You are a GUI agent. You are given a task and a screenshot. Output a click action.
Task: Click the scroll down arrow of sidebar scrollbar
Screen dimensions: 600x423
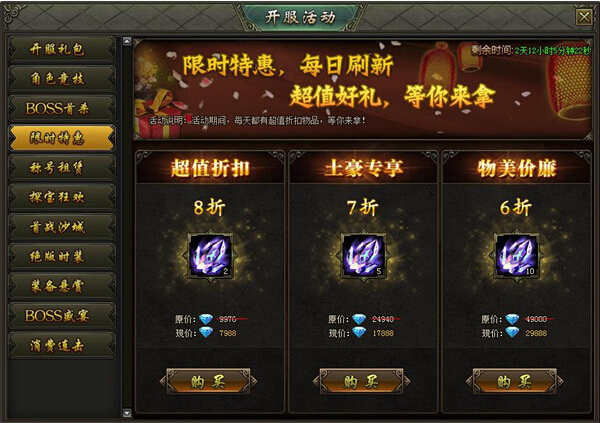click(x=127, y=413)
